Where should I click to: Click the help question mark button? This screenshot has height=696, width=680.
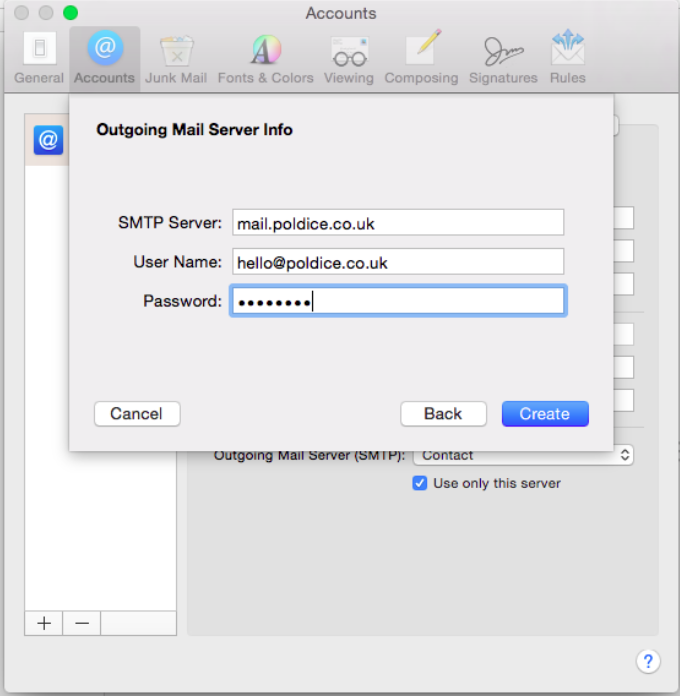point(647,661)
